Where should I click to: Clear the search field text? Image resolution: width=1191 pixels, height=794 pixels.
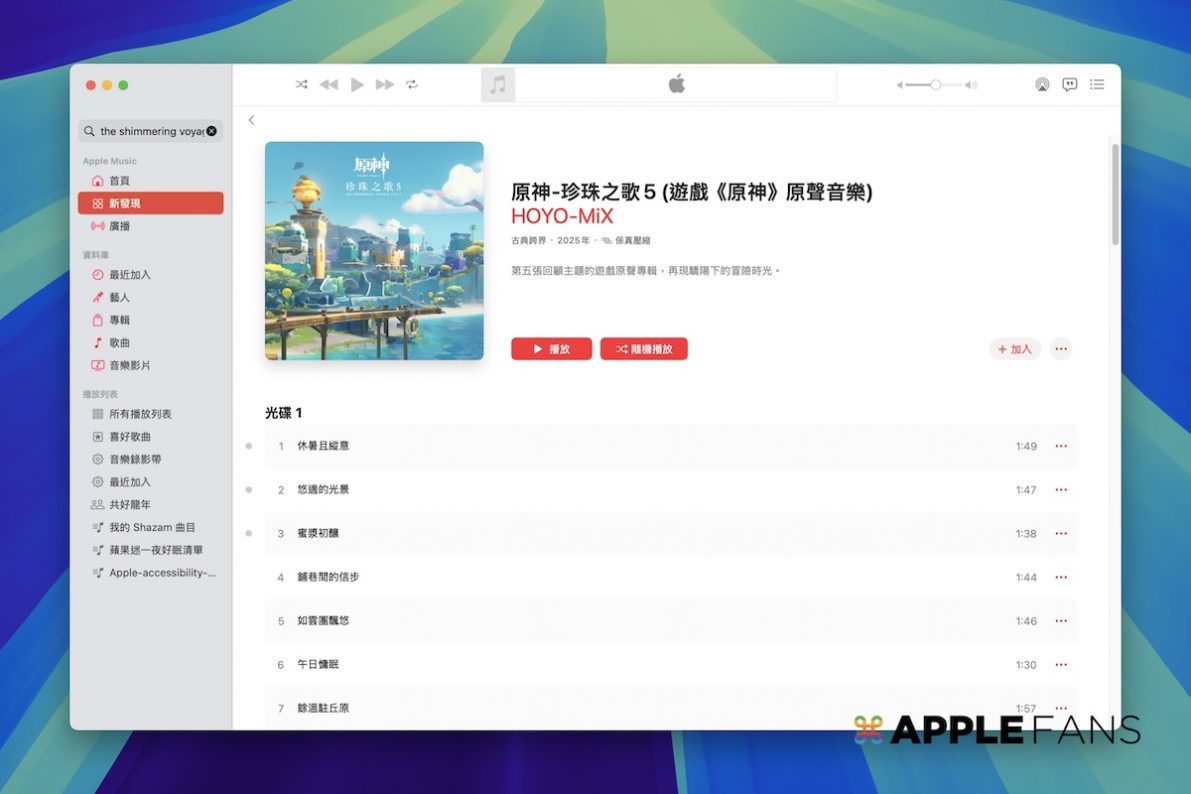pos(212,131)
